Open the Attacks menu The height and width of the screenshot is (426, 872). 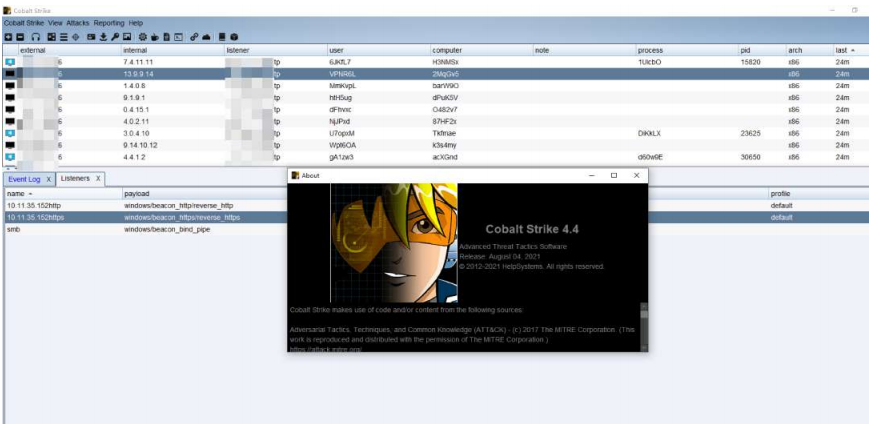point(78,23)
